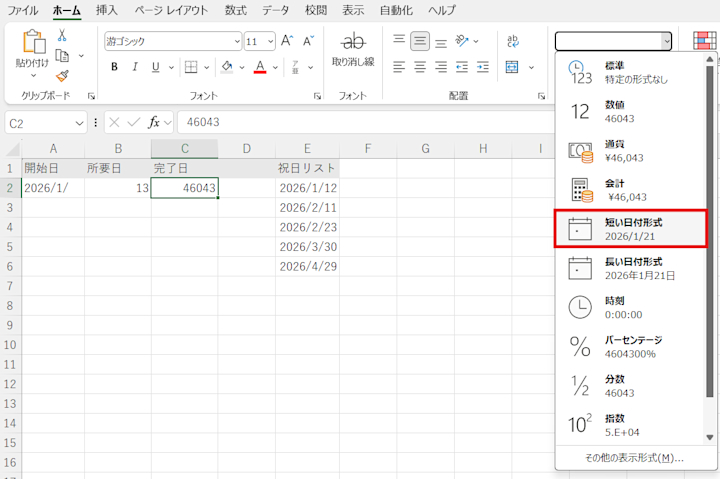
Task: Click the Fill Color bucket icon
Action: pyautogui.click(x=226, y=67)
